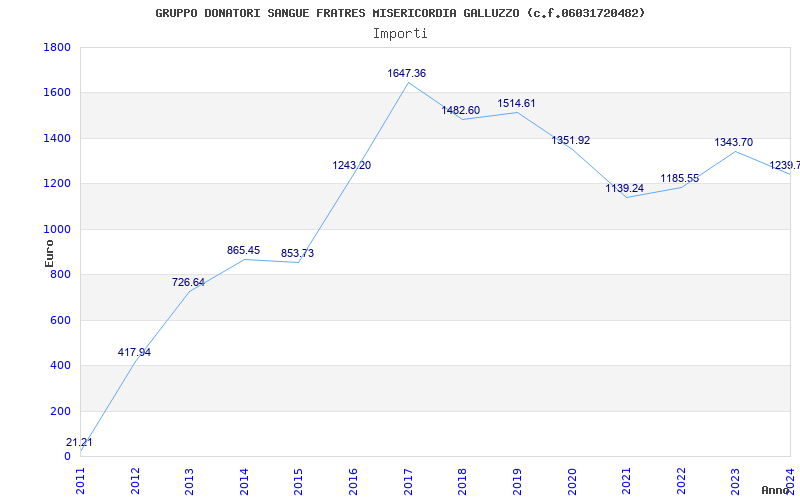Screen dimensions: 800x500
Task: Click the 'Importi' subtitle
Action: (400, 34)
